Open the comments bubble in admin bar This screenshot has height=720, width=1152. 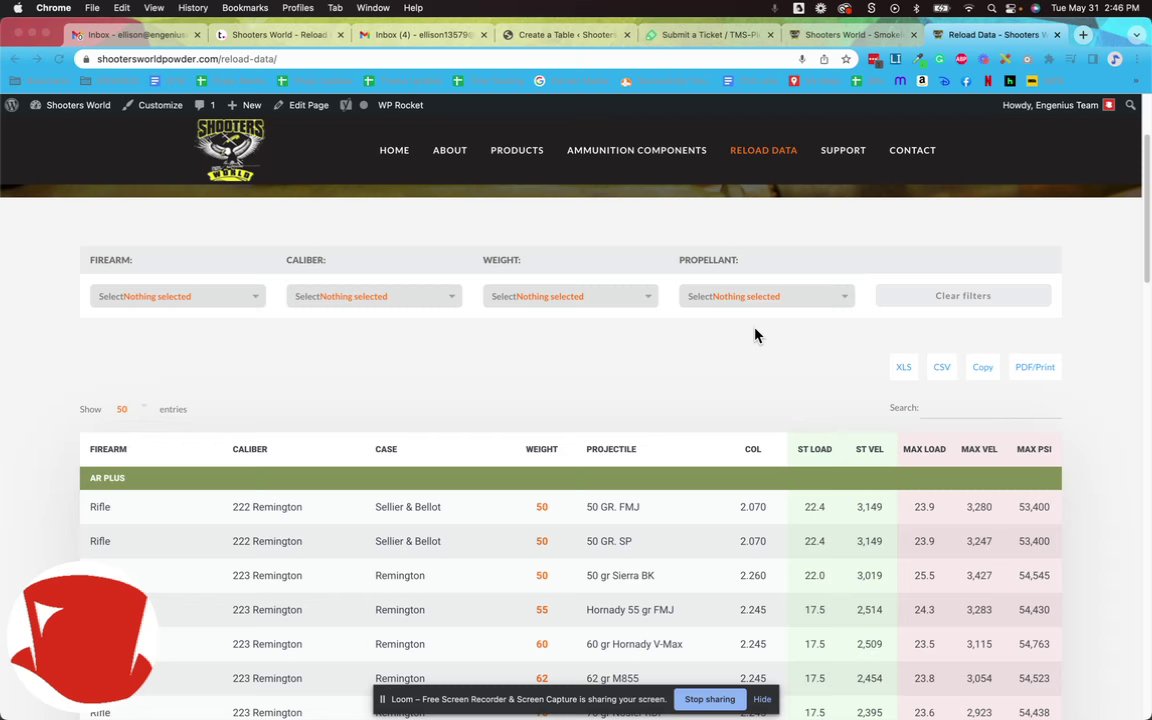click(204, 105)
